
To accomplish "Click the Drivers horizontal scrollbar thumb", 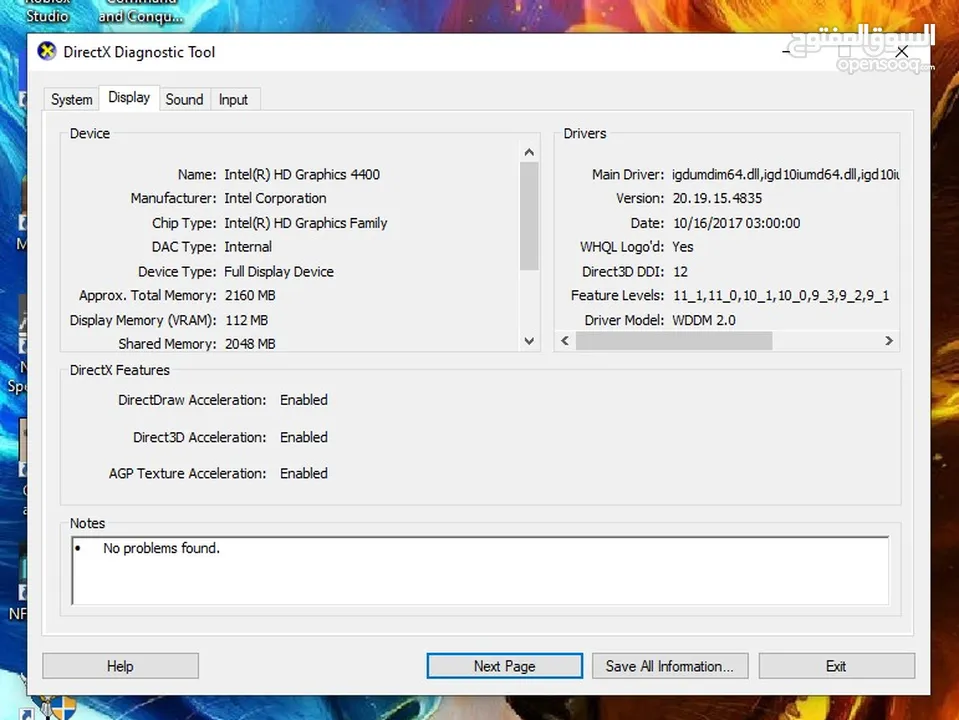I will tap(674, 341).
